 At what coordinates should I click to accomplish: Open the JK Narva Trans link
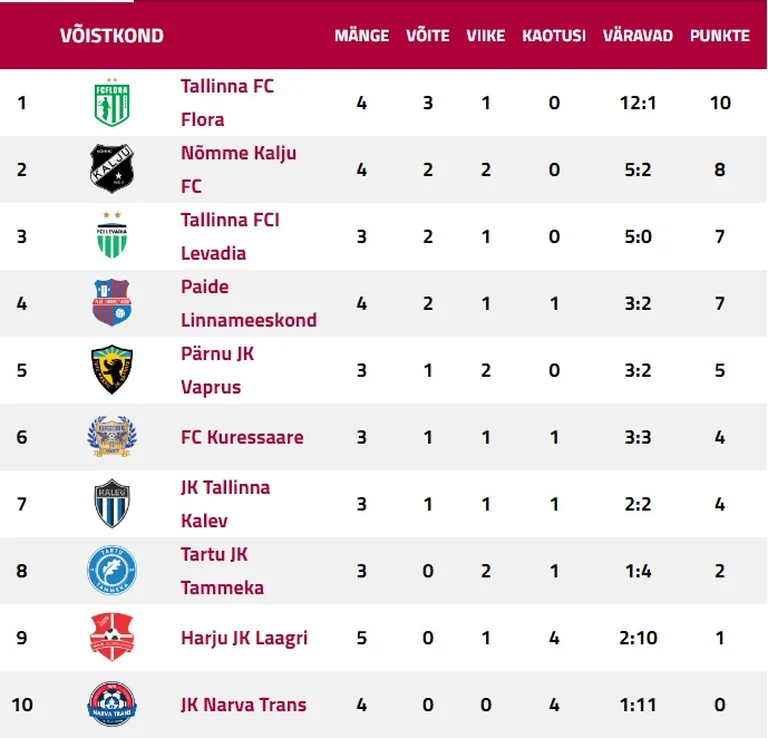(x=243, y=705)
